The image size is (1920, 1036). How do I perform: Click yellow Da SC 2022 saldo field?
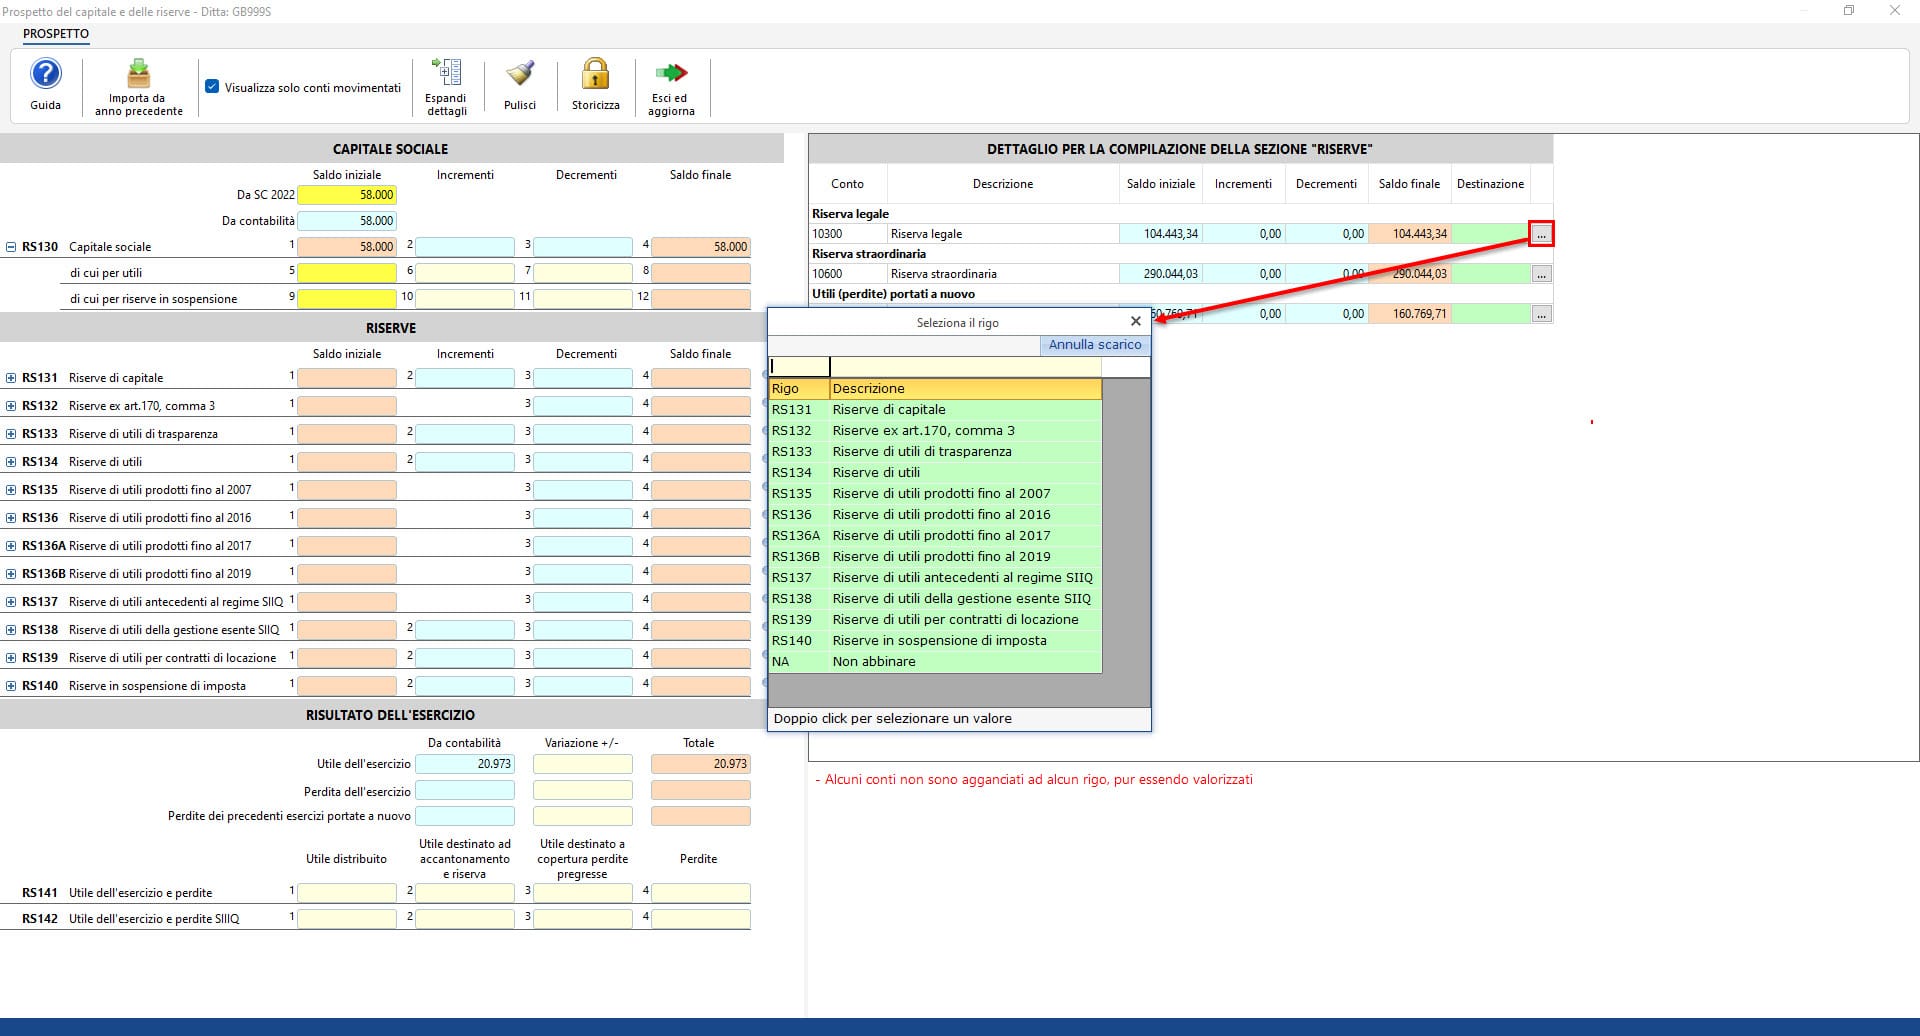pyautogui.click(x=347, y=195)
